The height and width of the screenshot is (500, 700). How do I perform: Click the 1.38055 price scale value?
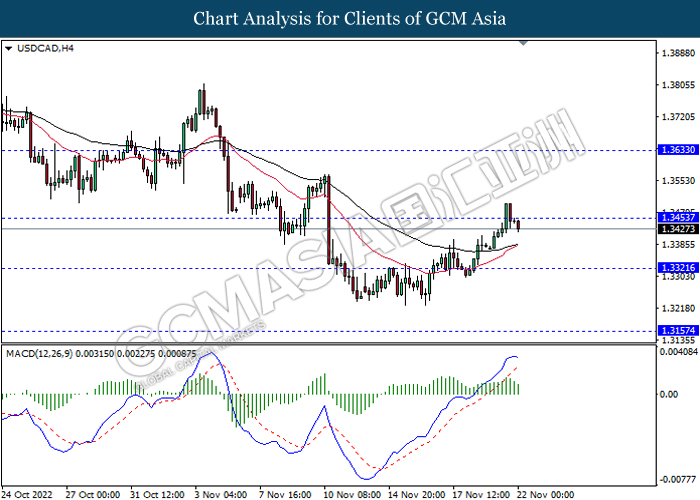pos(678,85)
